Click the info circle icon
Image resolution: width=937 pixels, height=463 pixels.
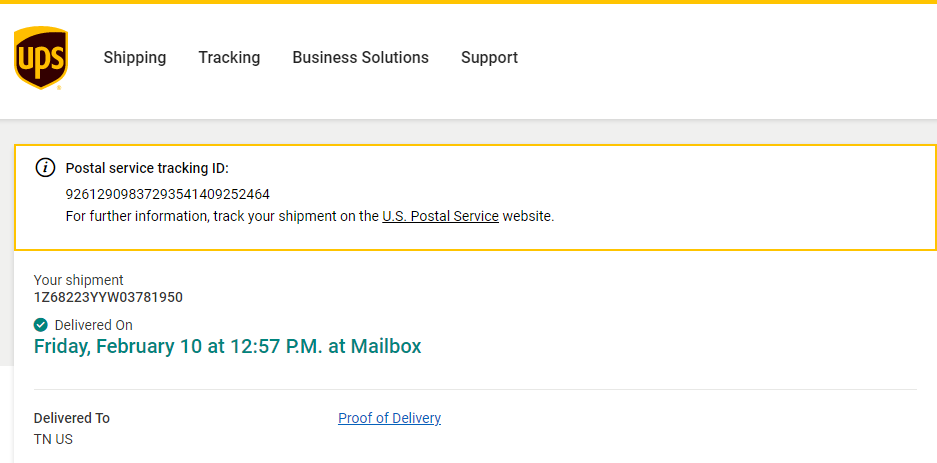coord(45,167)
